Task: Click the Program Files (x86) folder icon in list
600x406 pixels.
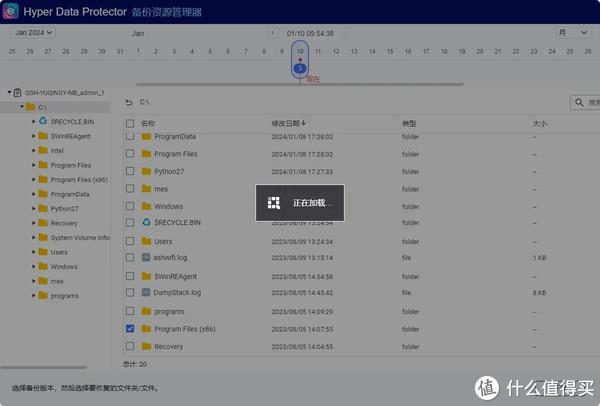Action: tap(146, 329)
